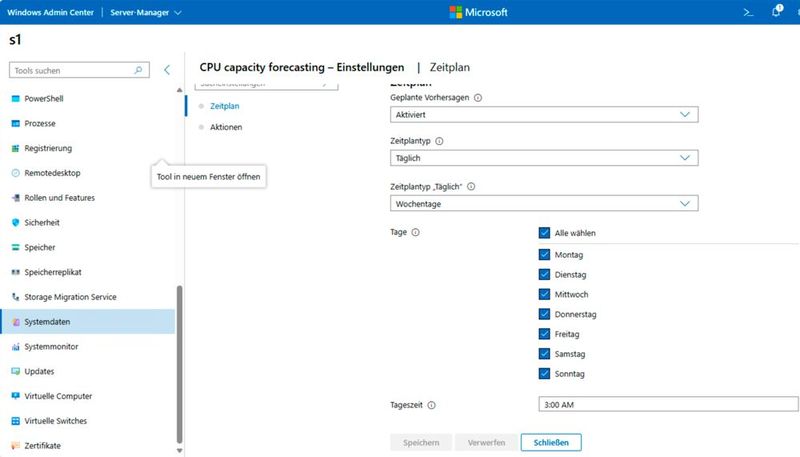
Task: Click the Prozesse icon in sidebar
Action: point(15,123)
